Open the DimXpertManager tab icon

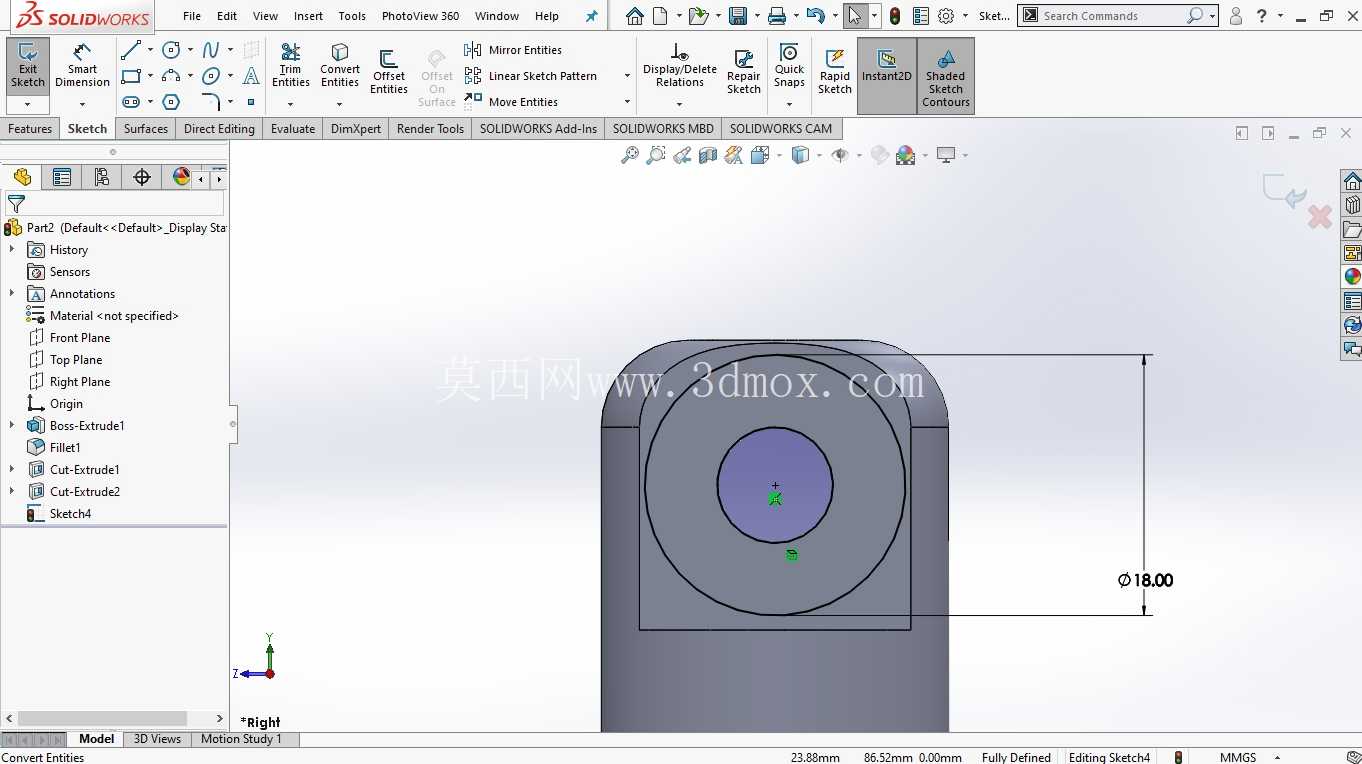coord(142,177)
